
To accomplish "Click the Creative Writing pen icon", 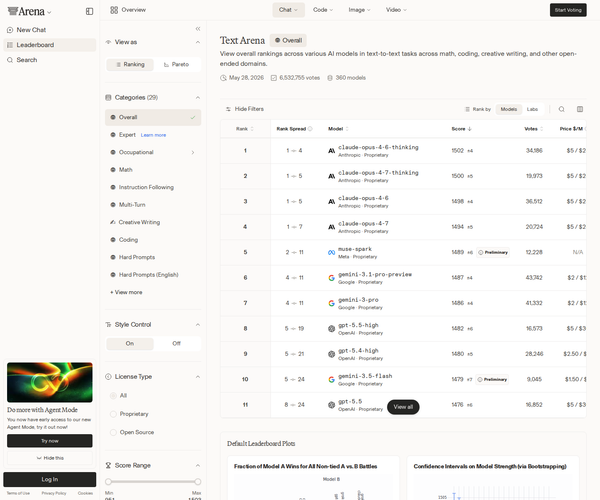I will click(112, 222).
